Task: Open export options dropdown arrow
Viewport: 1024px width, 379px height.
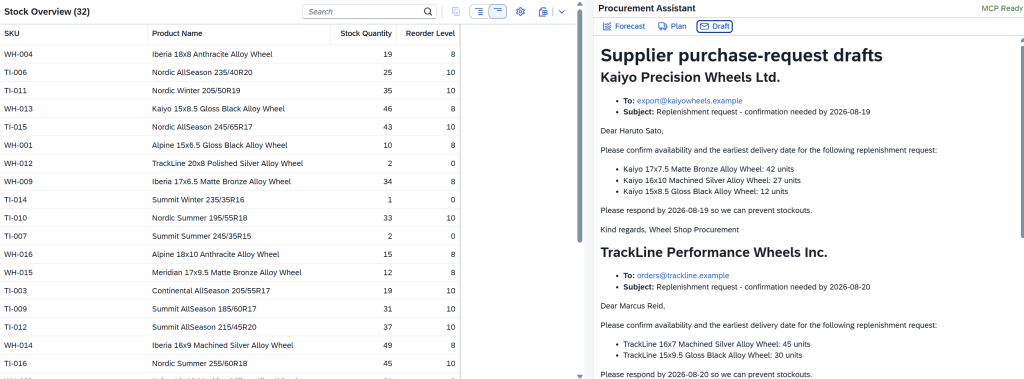Action: pyautogui.click(x=562, y=12)
